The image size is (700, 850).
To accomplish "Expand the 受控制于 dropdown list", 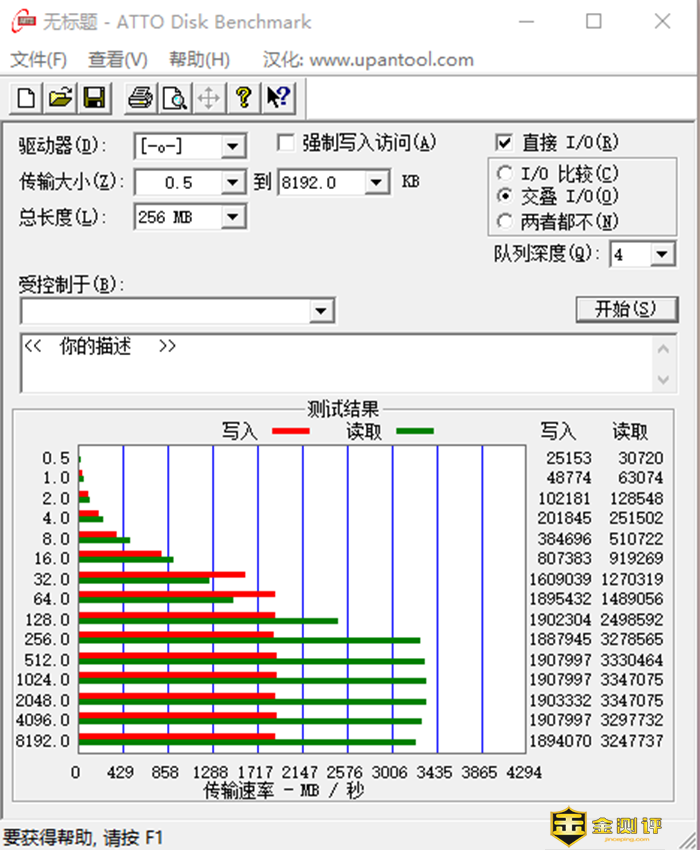I will click(x=320, y=311).
